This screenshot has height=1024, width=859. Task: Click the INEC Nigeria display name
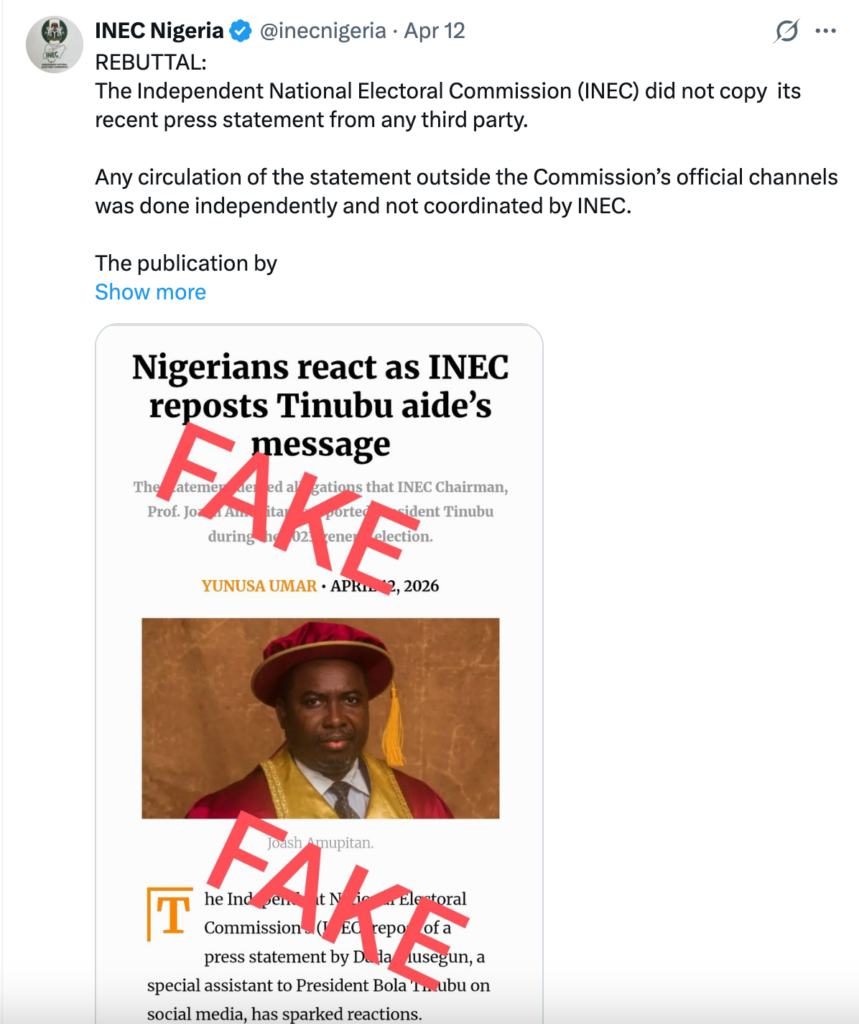pyautogui.click(x=155, y=30)
